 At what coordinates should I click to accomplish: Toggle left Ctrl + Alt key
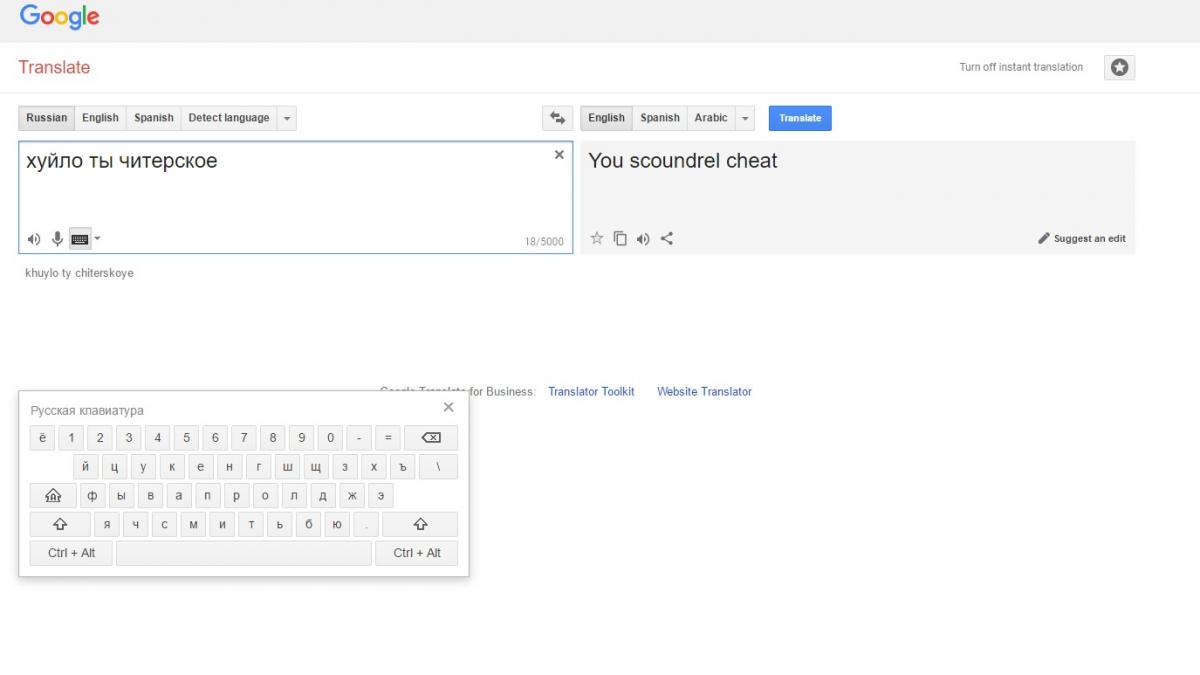(71, 553)
